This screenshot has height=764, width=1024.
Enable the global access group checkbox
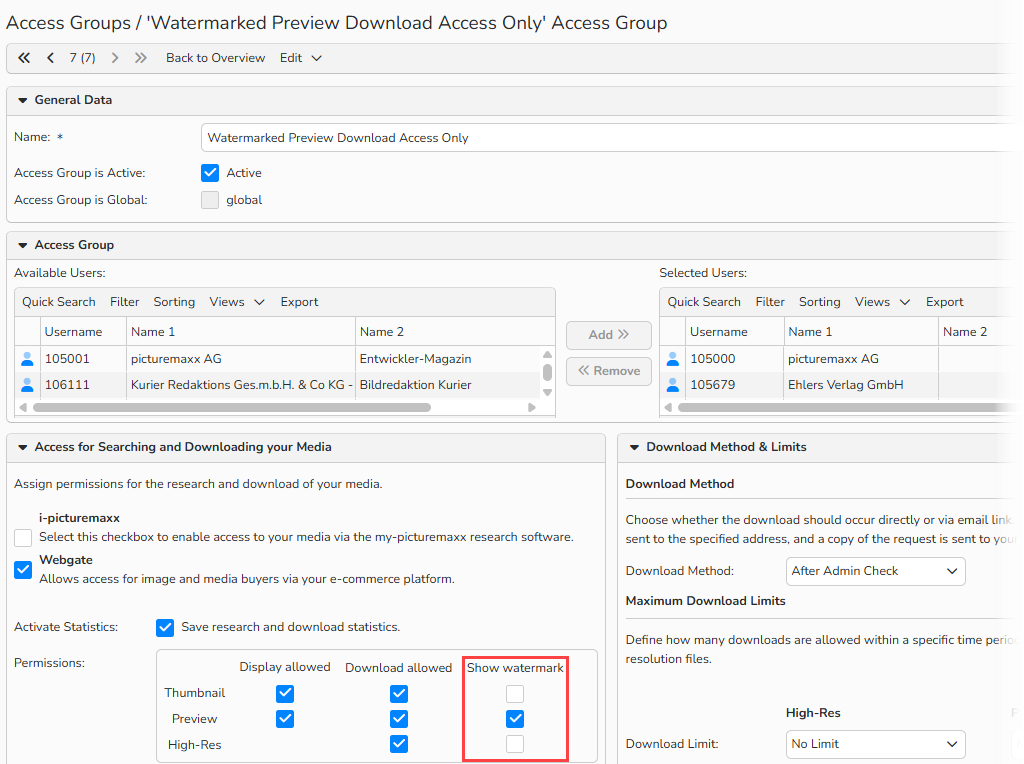click(210, 200)
